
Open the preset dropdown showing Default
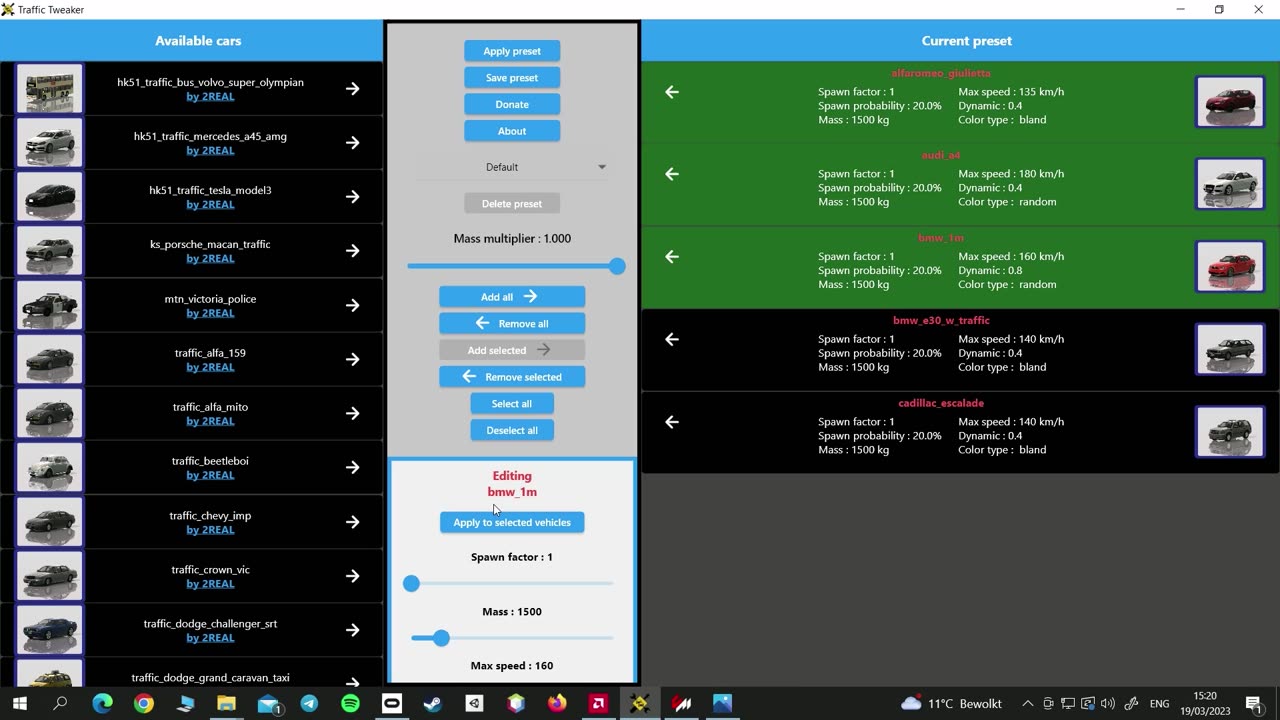[x=512, y=167]
